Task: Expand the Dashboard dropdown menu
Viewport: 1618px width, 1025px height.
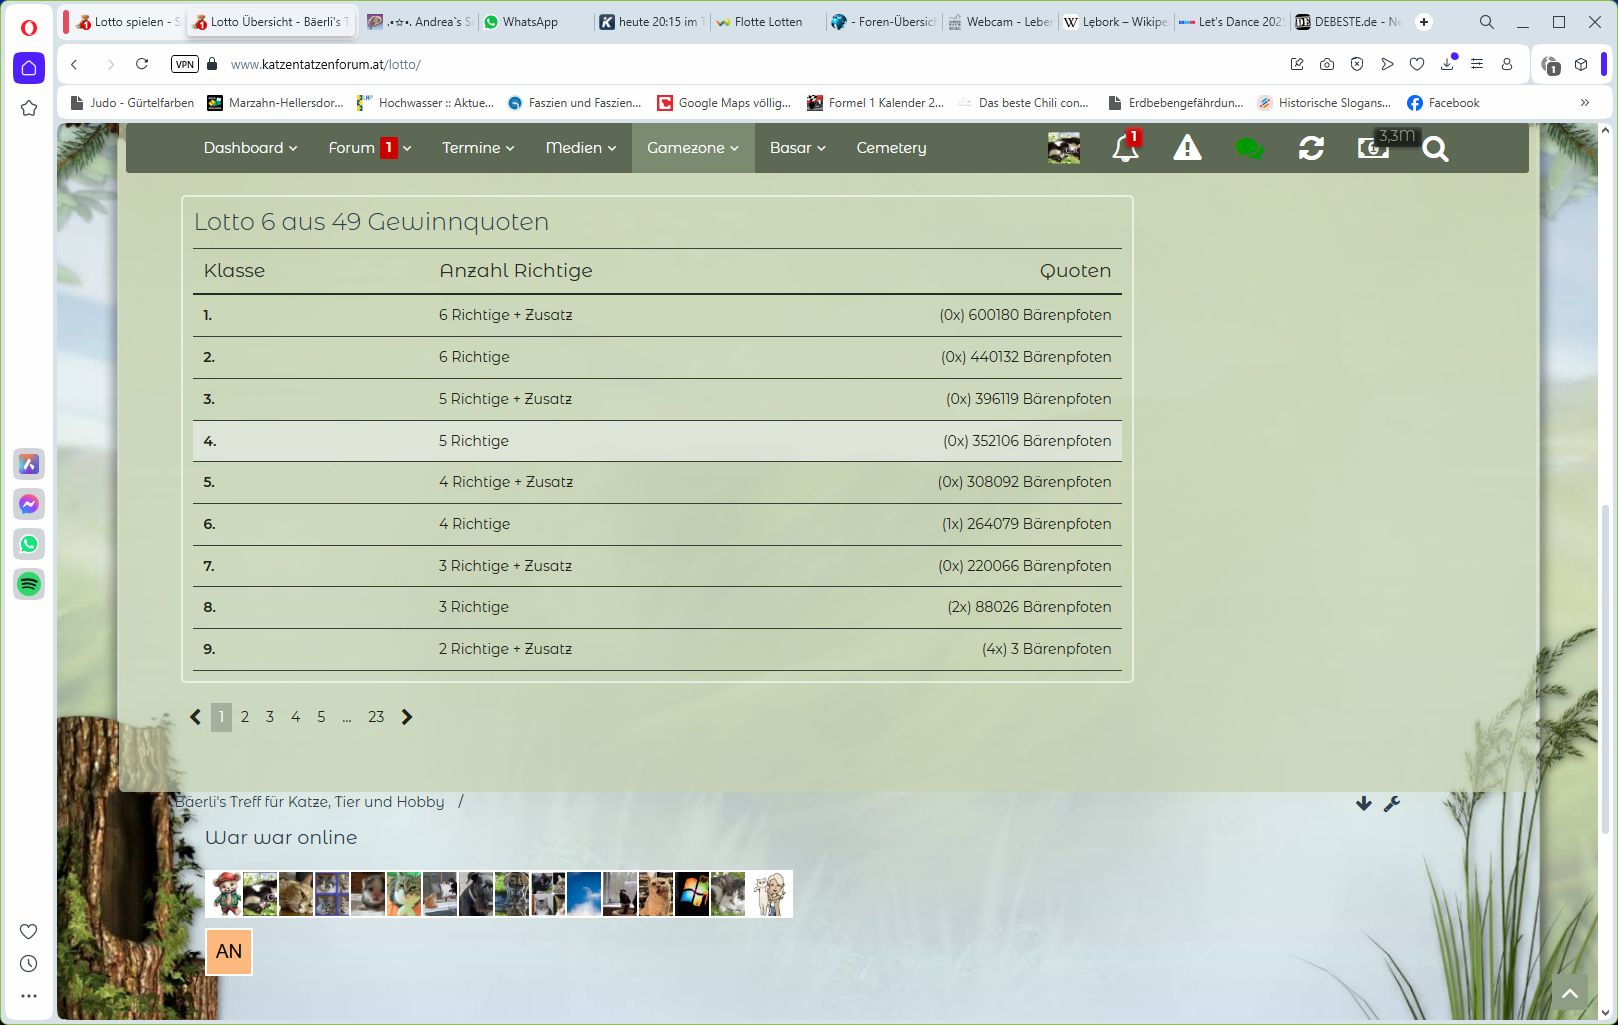Action: [250, 148]
